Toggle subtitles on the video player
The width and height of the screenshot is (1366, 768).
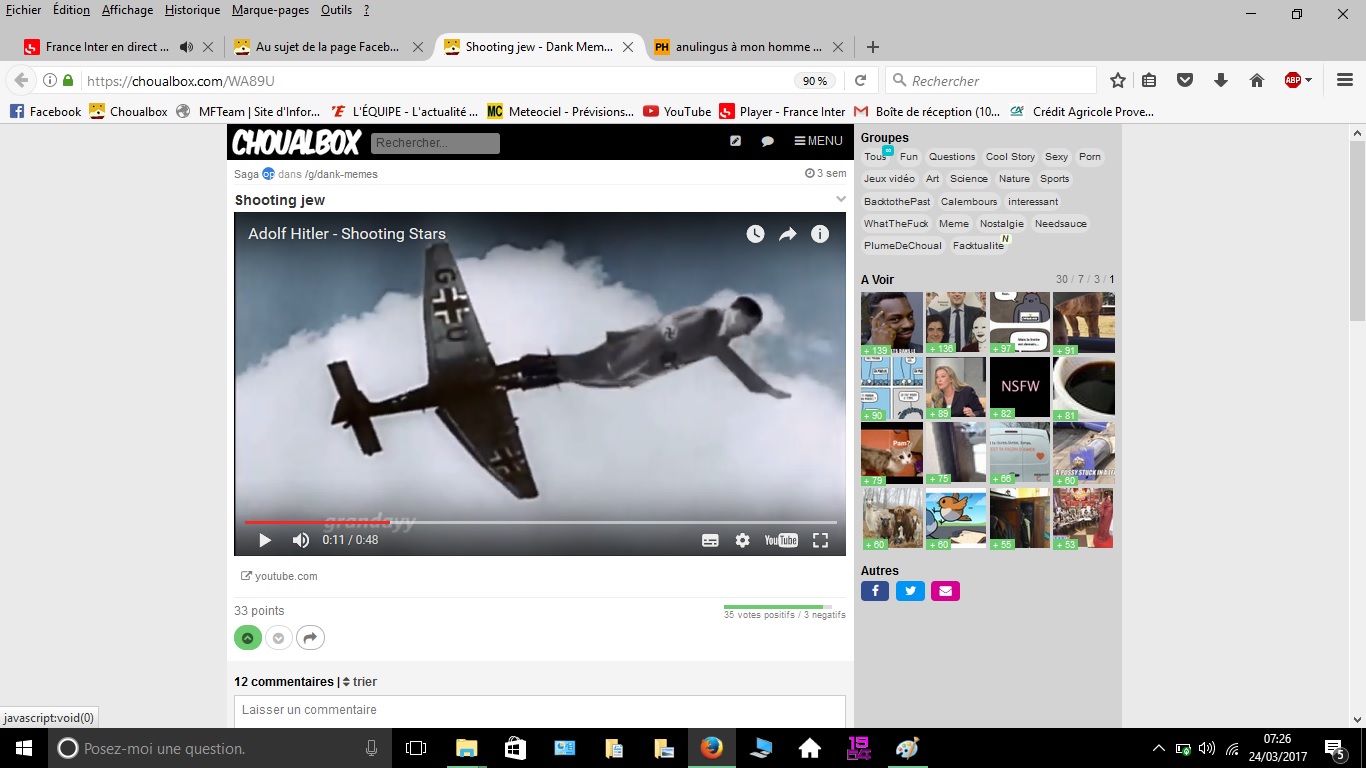[x=710, y=540]
